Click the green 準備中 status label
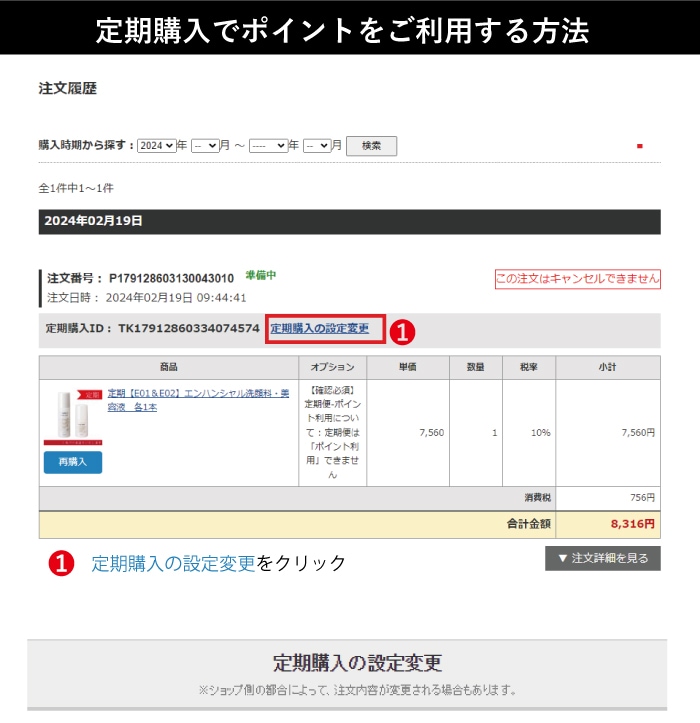 261,276
